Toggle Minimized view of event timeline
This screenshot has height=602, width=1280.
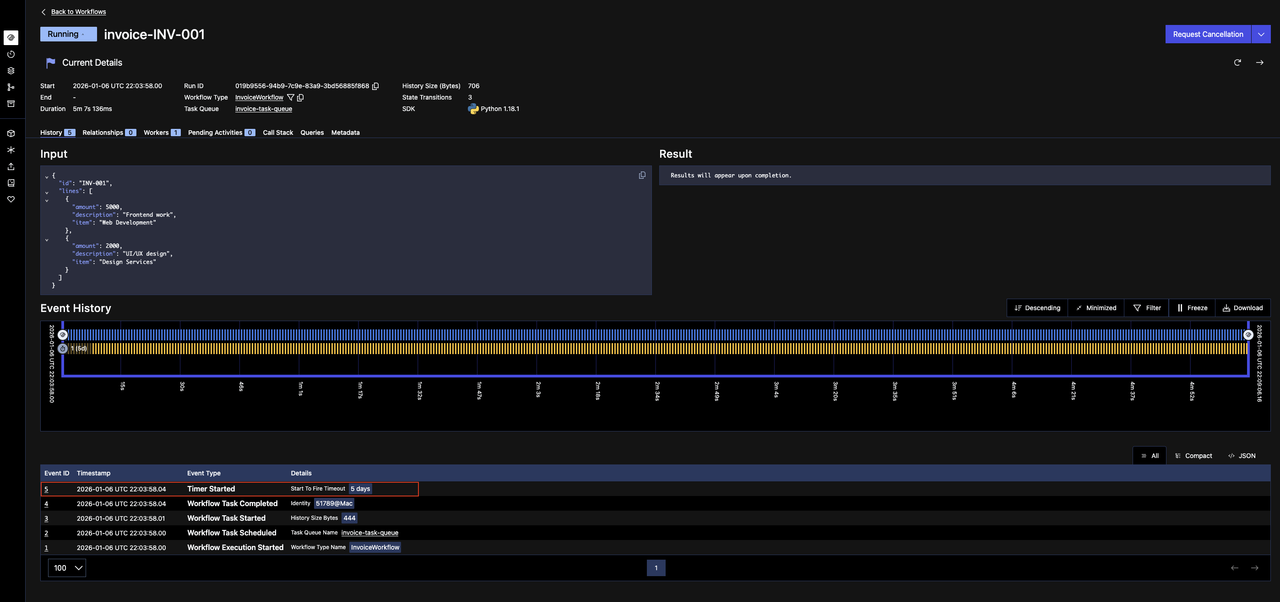point(1096,308)
